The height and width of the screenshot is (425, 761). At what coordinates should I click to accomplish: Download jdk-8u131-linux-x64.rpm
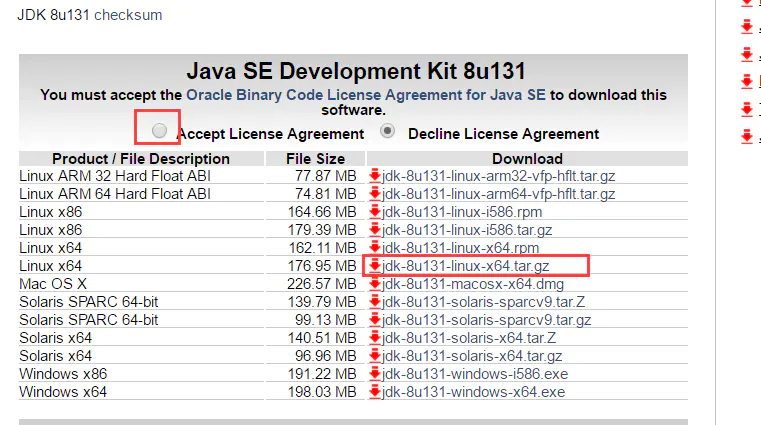[x=461, y=247]
